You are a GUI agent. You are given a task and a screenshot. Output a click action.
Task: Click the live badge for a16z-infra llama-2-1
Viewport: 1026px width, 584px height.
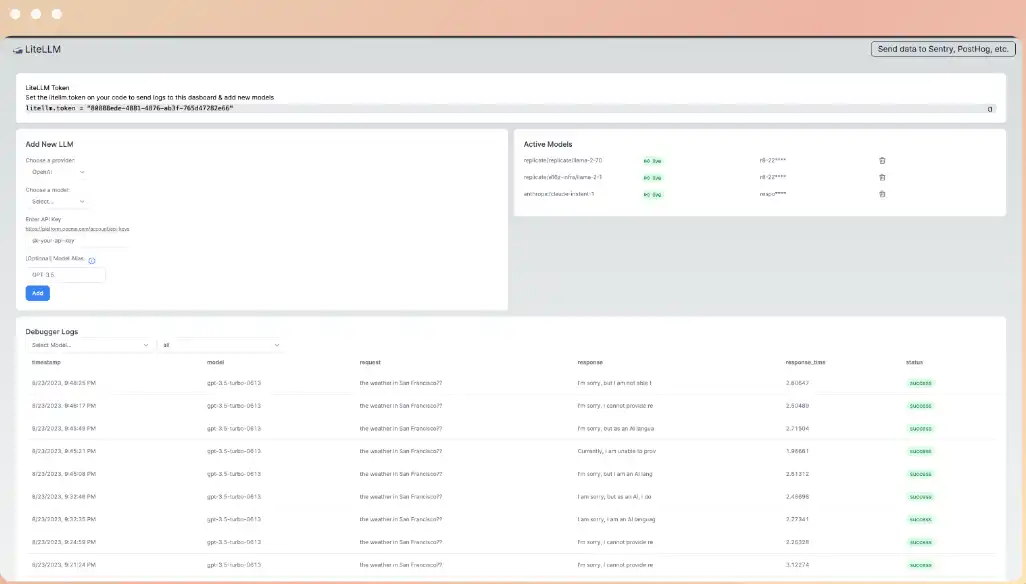point(652,178)
